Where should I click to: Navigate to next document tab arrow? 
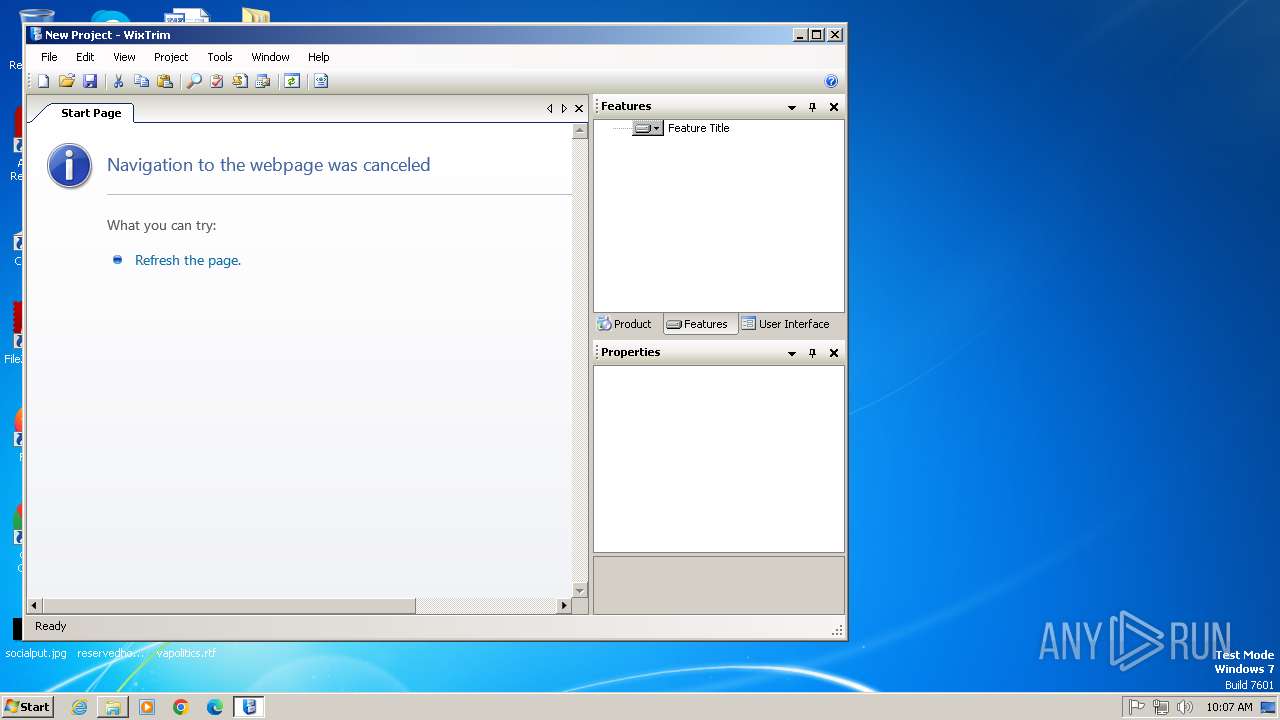564,108
